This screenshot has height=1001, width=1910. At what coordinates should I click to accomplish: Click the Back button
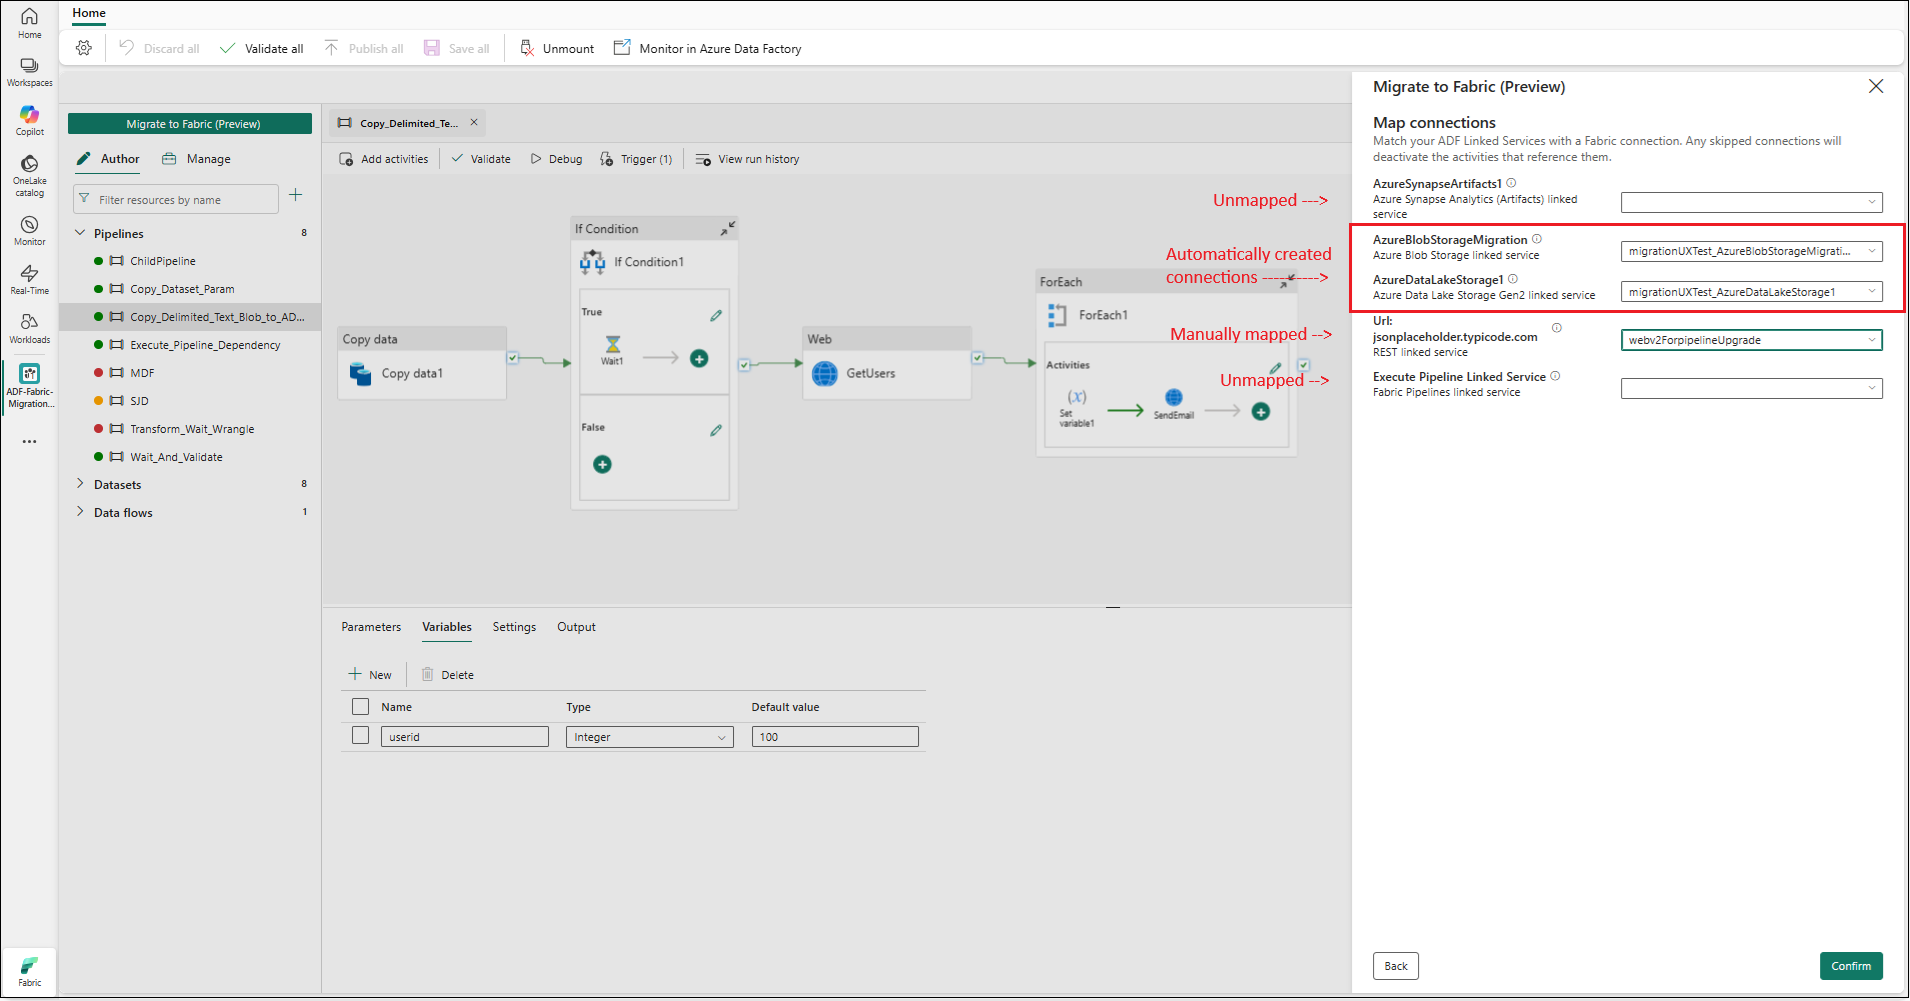coord(1396,966)
